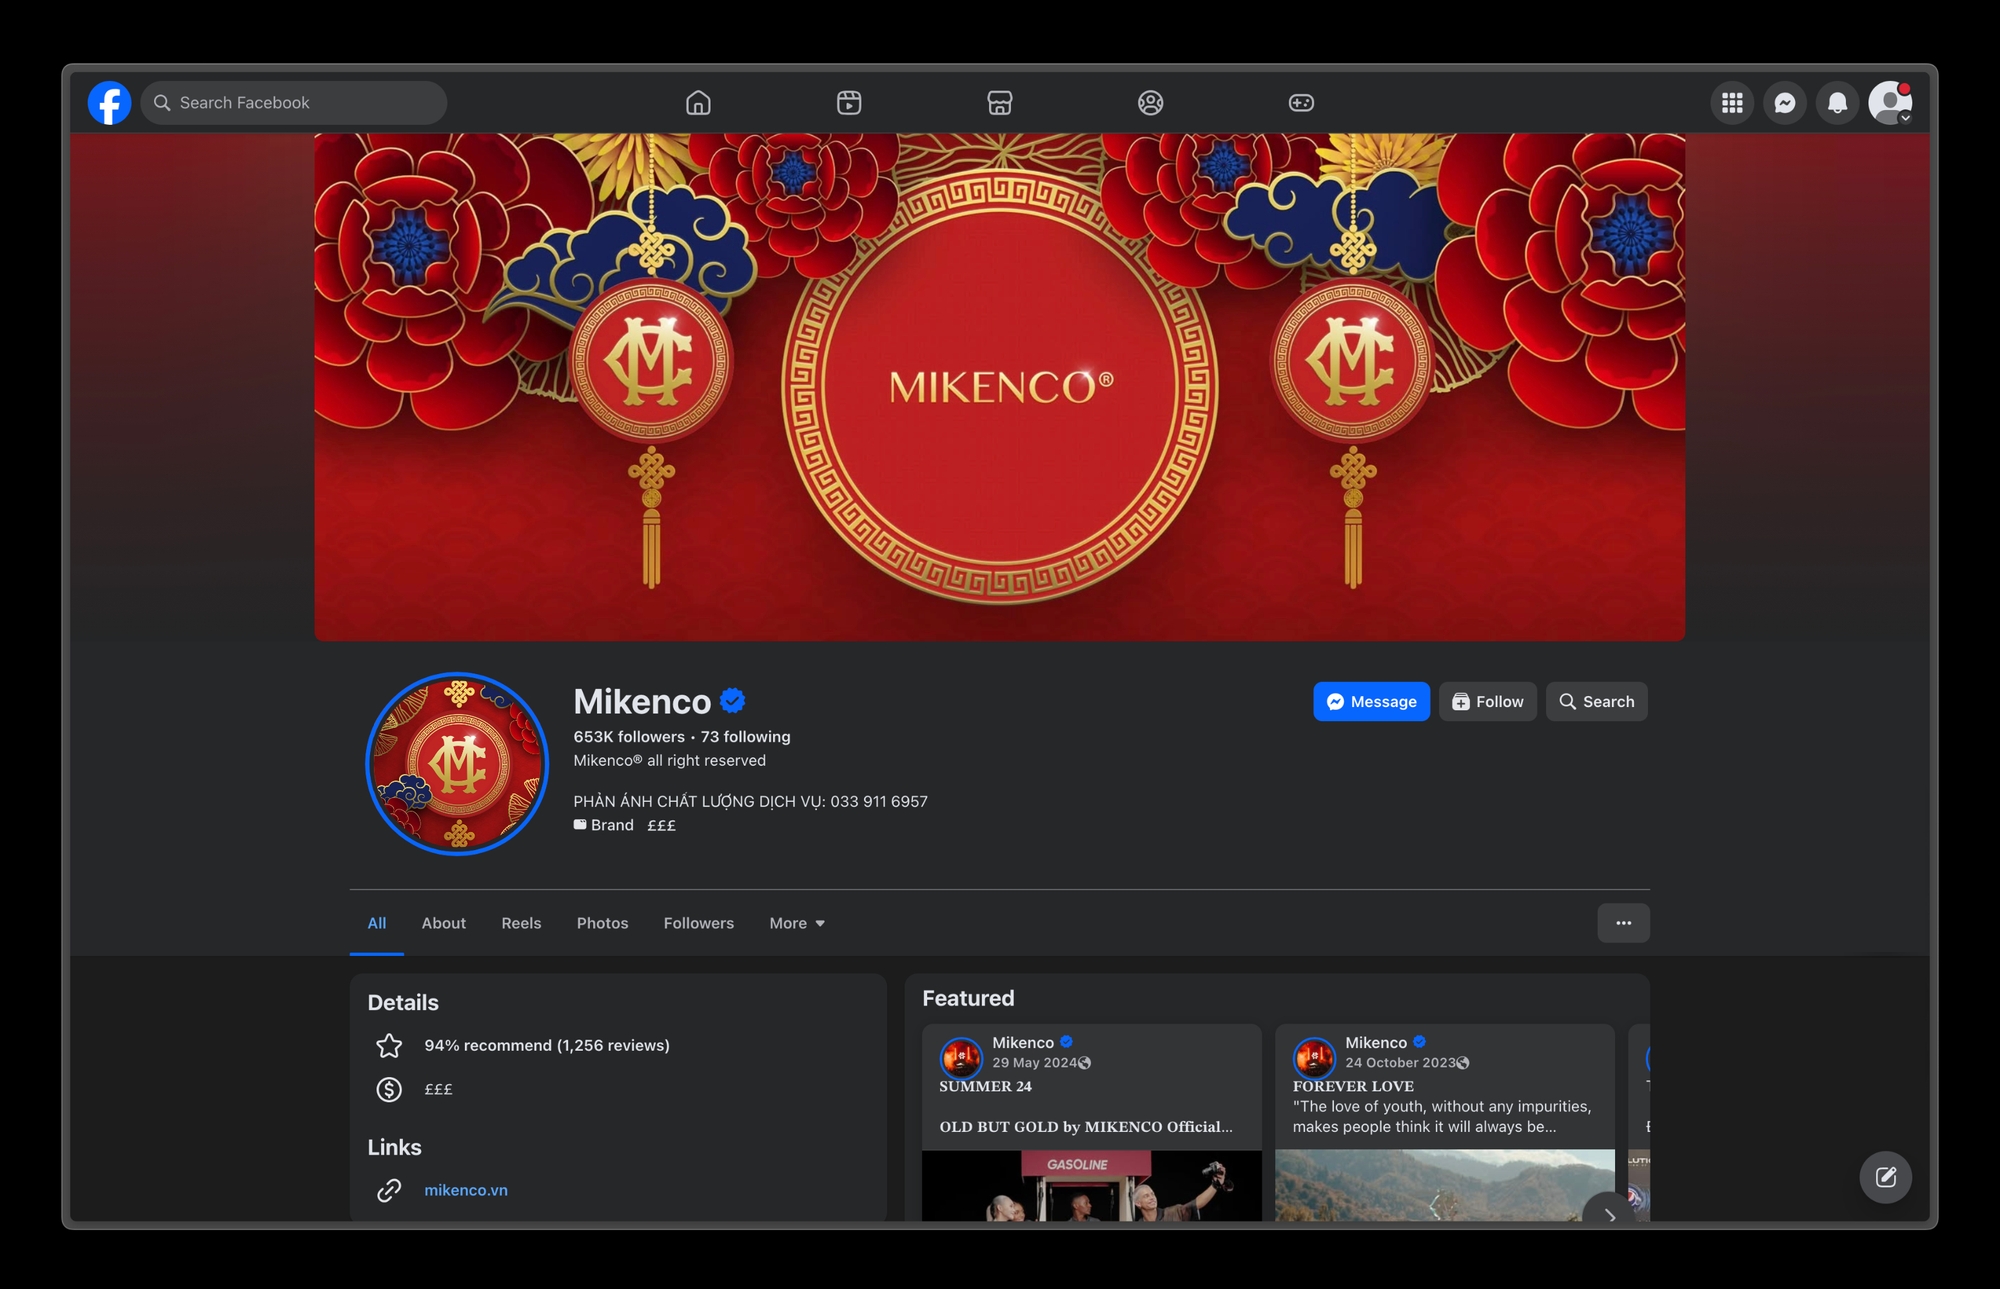The height and width of the screenshot is (1289, 2000).
Task: Click the dollar price range icon in Details
Action: click(389, 1089)
